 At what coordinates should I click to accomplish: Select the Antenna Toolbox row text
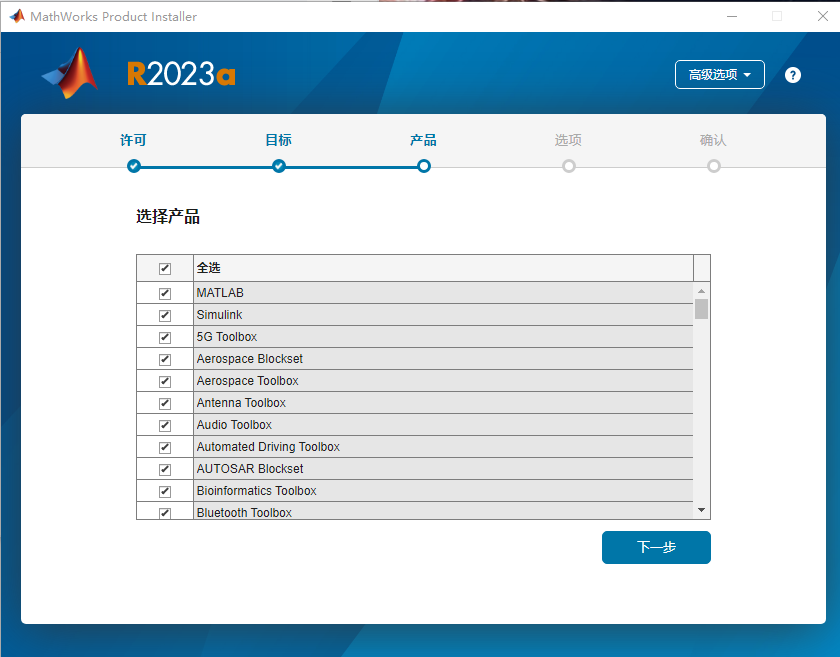pyautogui.click(x=241, y=403)
